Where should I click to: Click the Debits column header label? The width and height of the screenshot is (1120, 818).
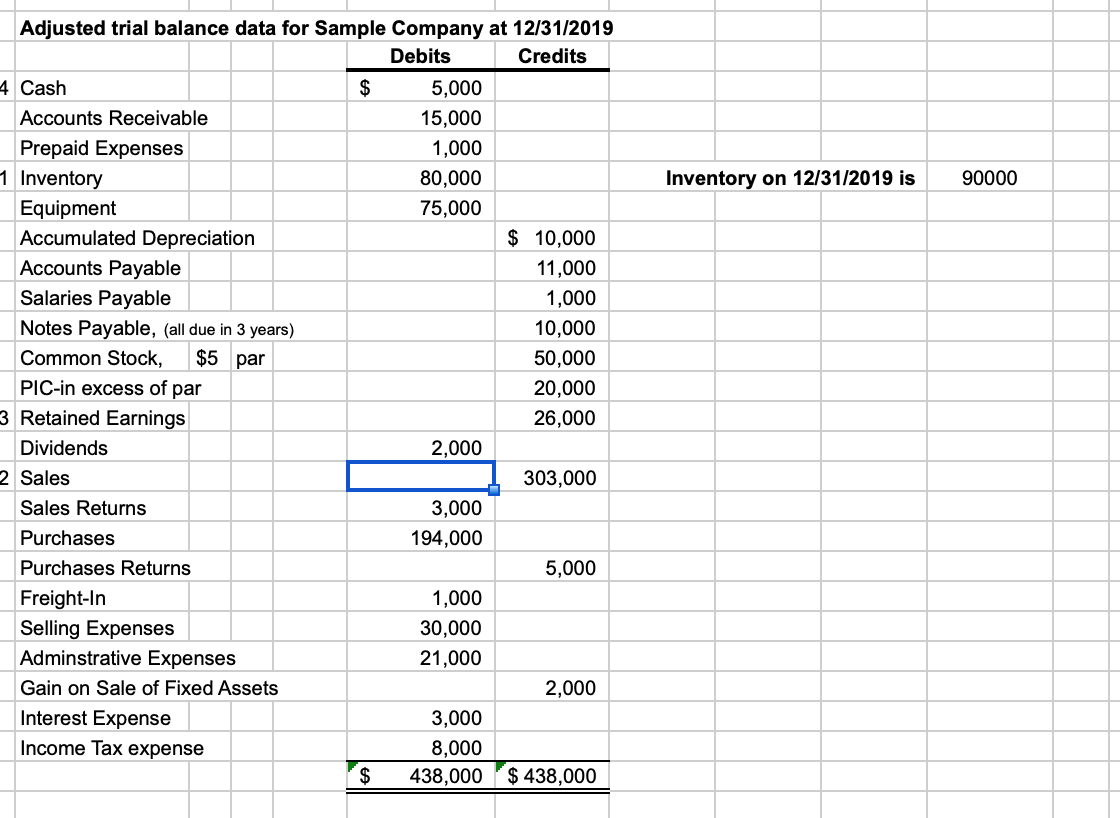coord(420,57)
